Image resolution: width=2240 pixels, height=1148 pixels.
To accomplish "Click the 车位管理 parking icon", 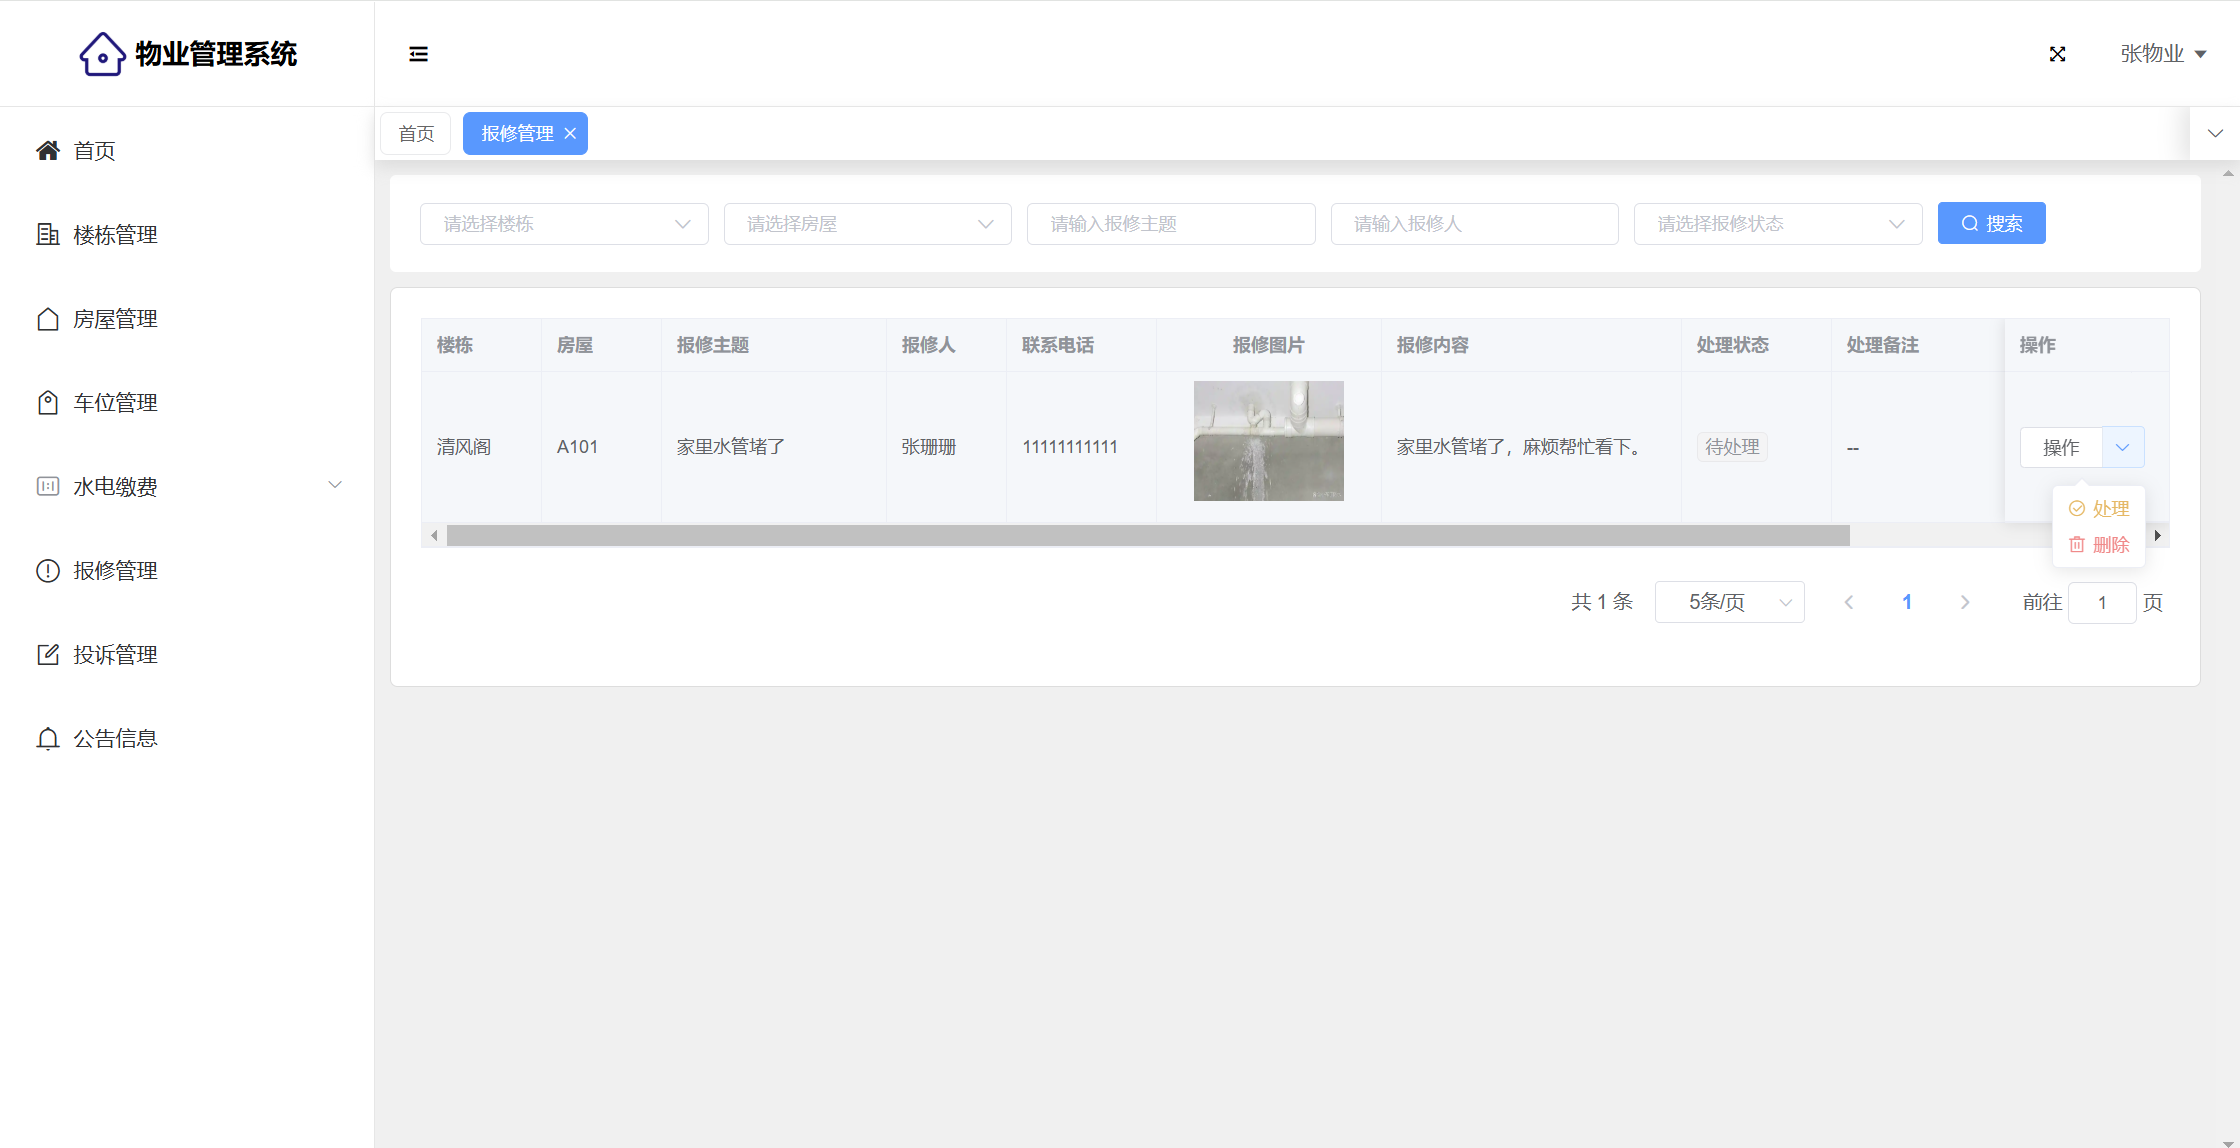I will point(47,402).
